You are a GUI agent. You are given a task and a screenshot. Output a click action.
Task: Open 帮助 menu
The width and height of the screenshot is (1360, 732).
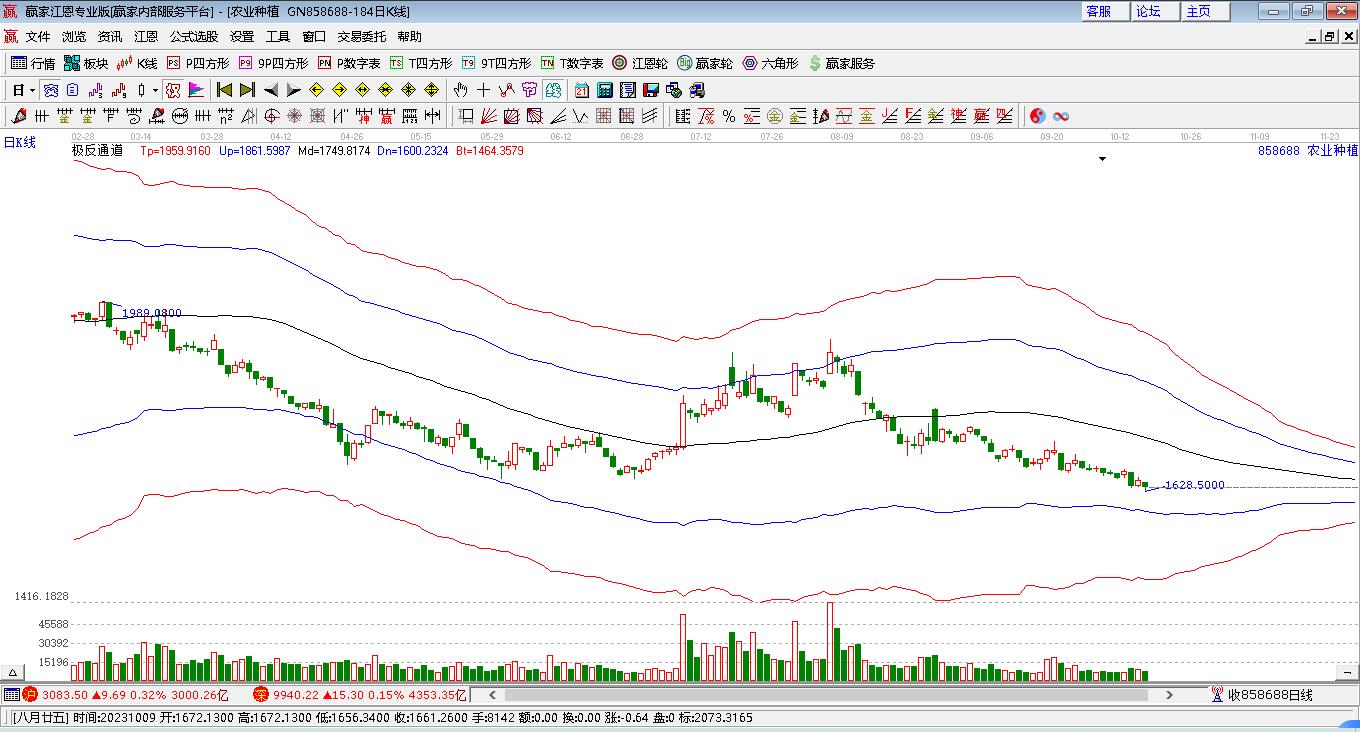(x=410, y=36)
